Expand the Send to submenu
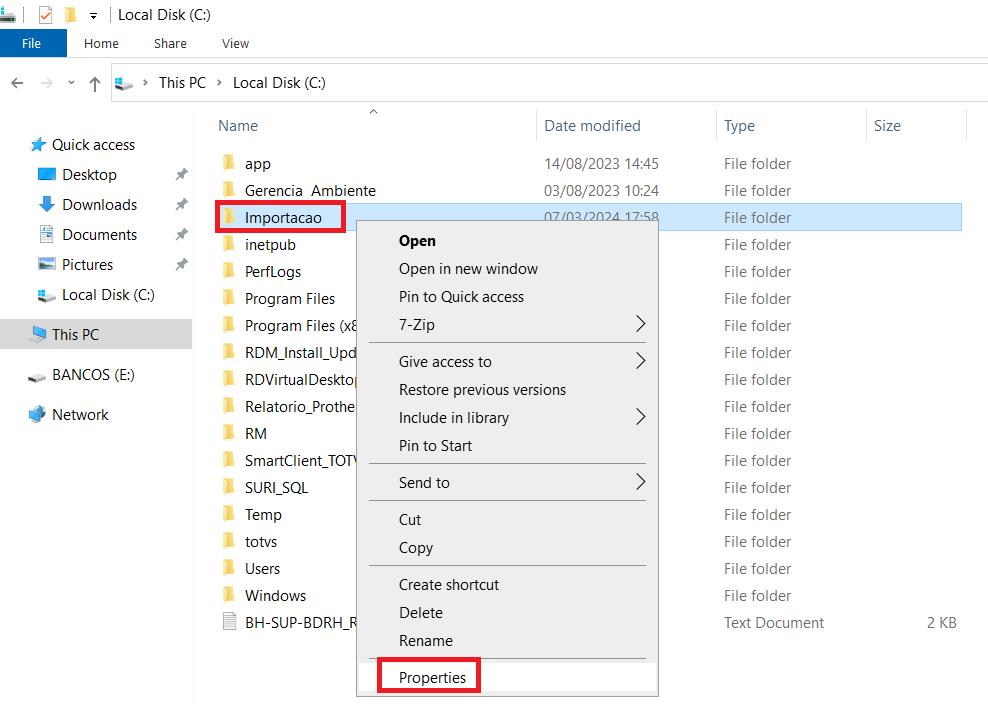 click(x=640, y=482)
